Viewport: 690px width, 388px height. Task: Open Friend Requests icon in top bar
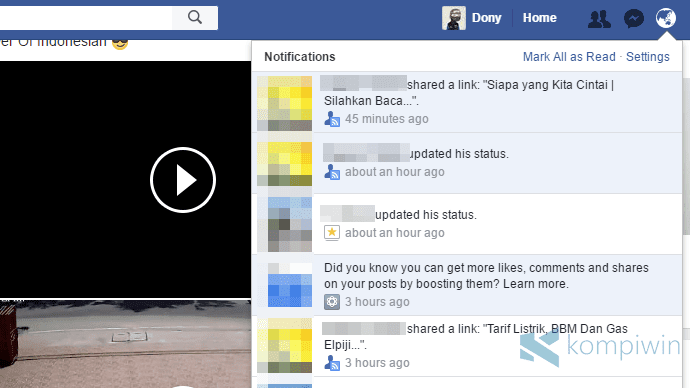pyautogui.click(x=599, y=18)
